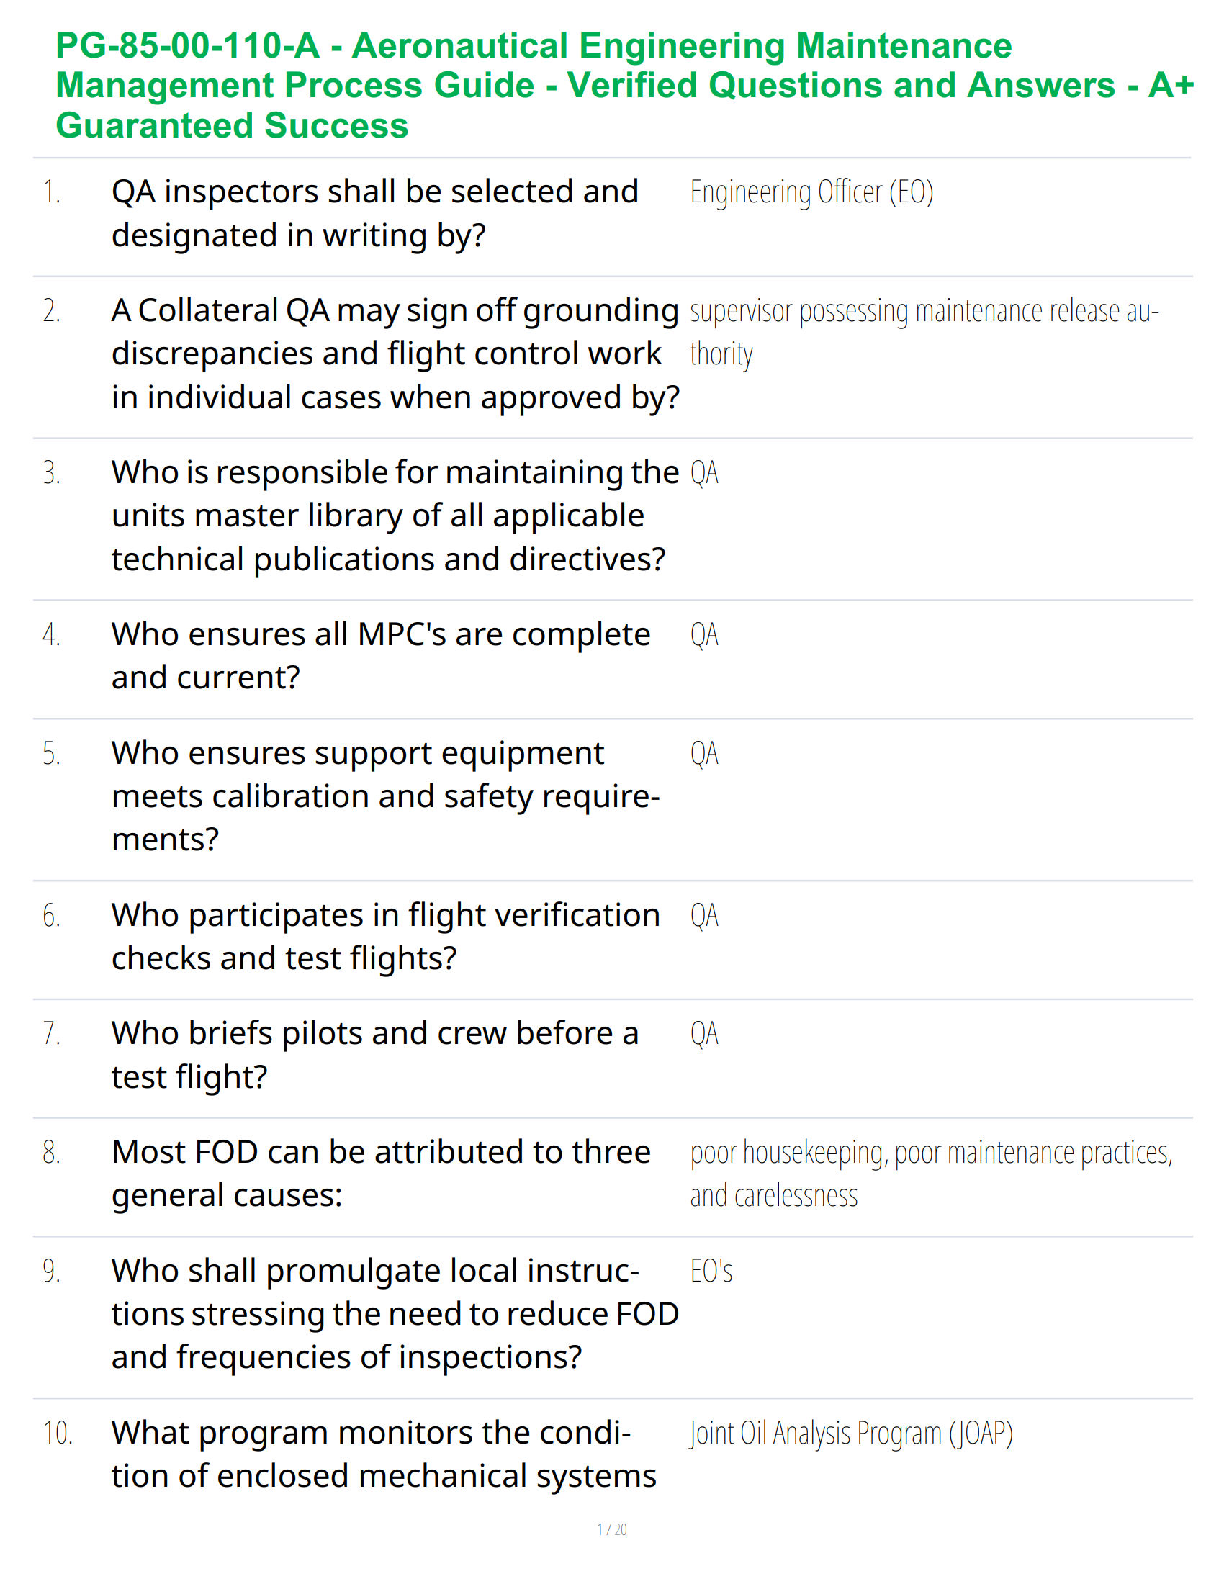Click the answer 'Engineering Officer (EO)'
Screen dimensions: 1224x1584
point(811,191)
